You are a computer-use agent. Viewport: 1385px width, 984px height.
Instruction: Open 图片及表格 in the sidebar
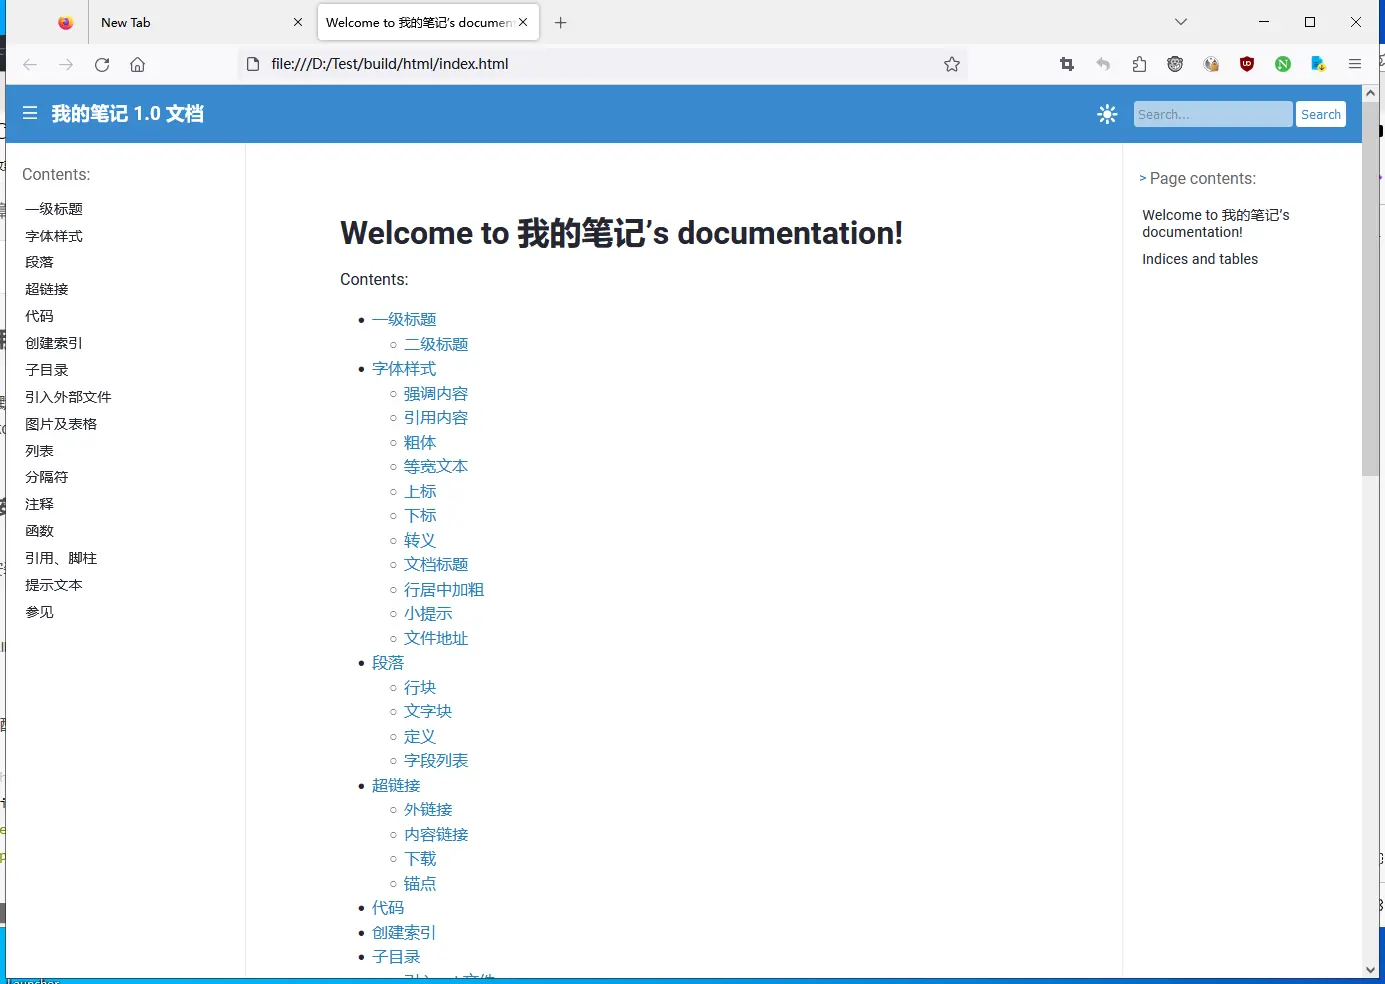tap(61, 424)
